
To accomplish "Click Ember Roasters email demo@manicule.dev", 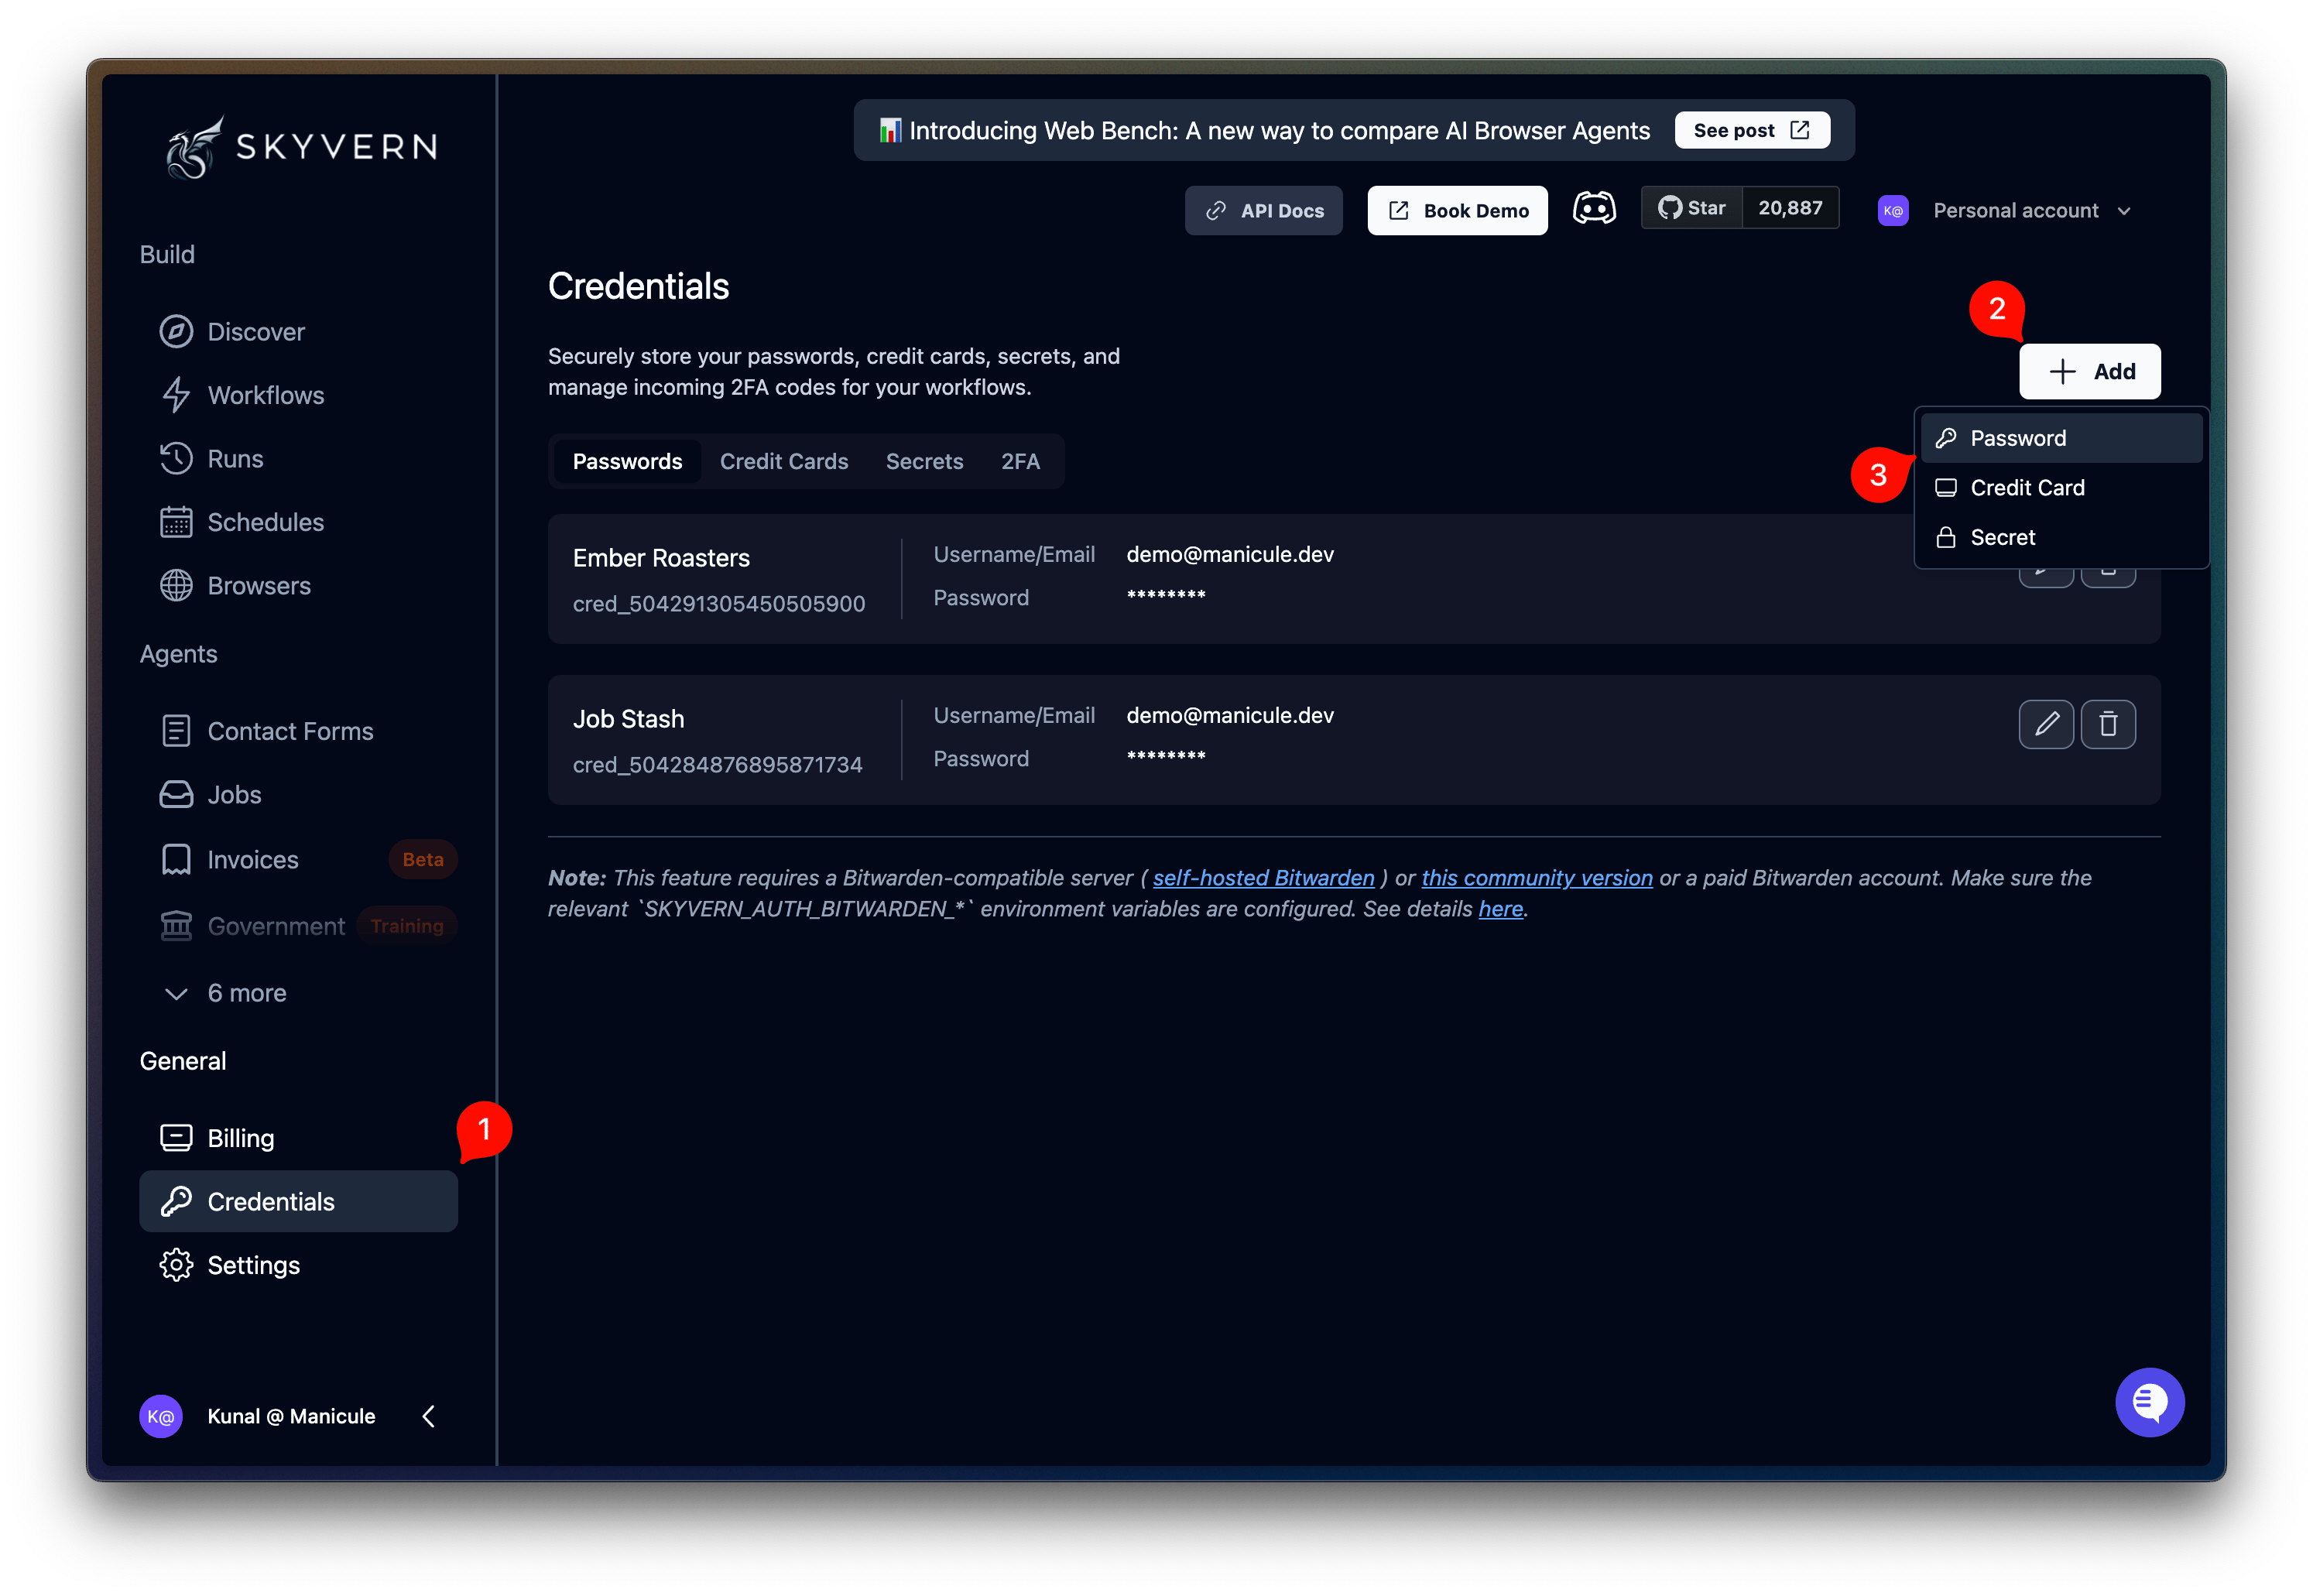I will click(1230, 554).
